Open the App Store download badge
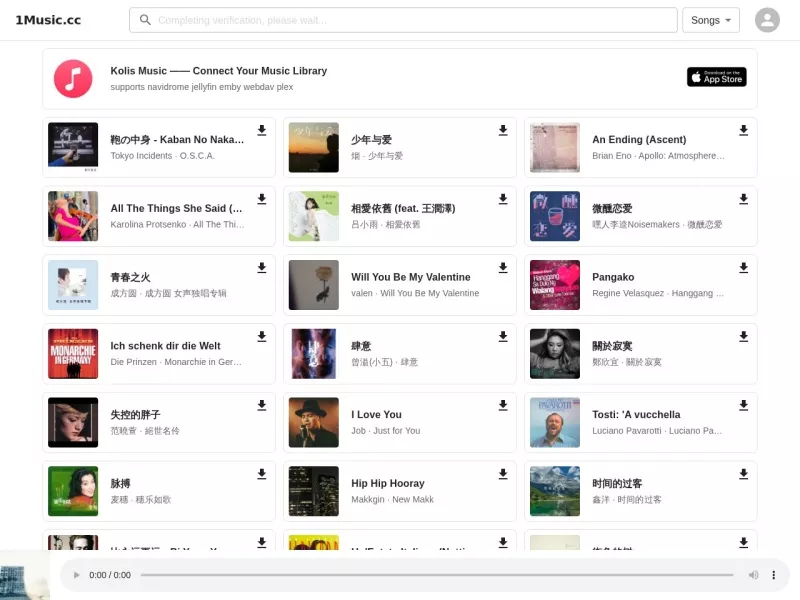The height and width of the screenshot is (600, 800). tap(716, 77)
